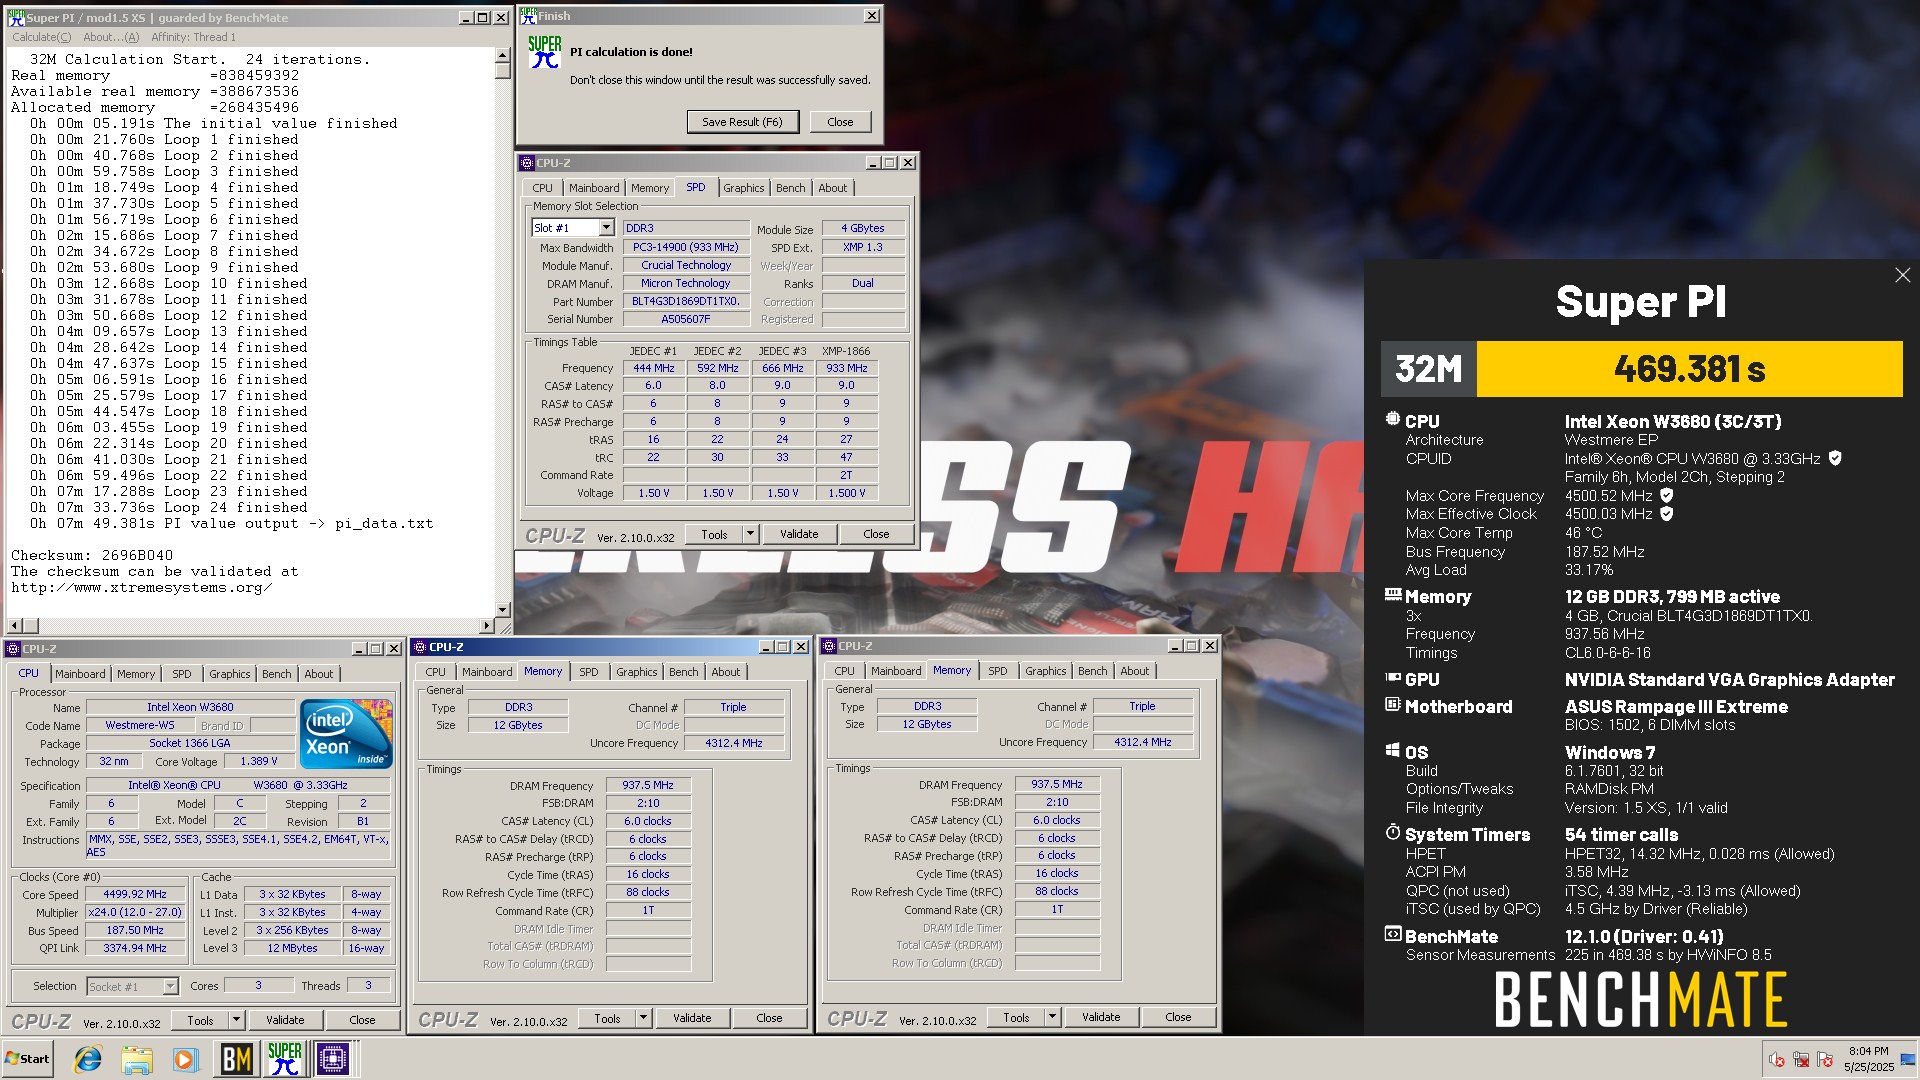Click Super PI horizontal scrollbar right arrow
This screenshot has width=1920, height=1080.
(487, 625)
